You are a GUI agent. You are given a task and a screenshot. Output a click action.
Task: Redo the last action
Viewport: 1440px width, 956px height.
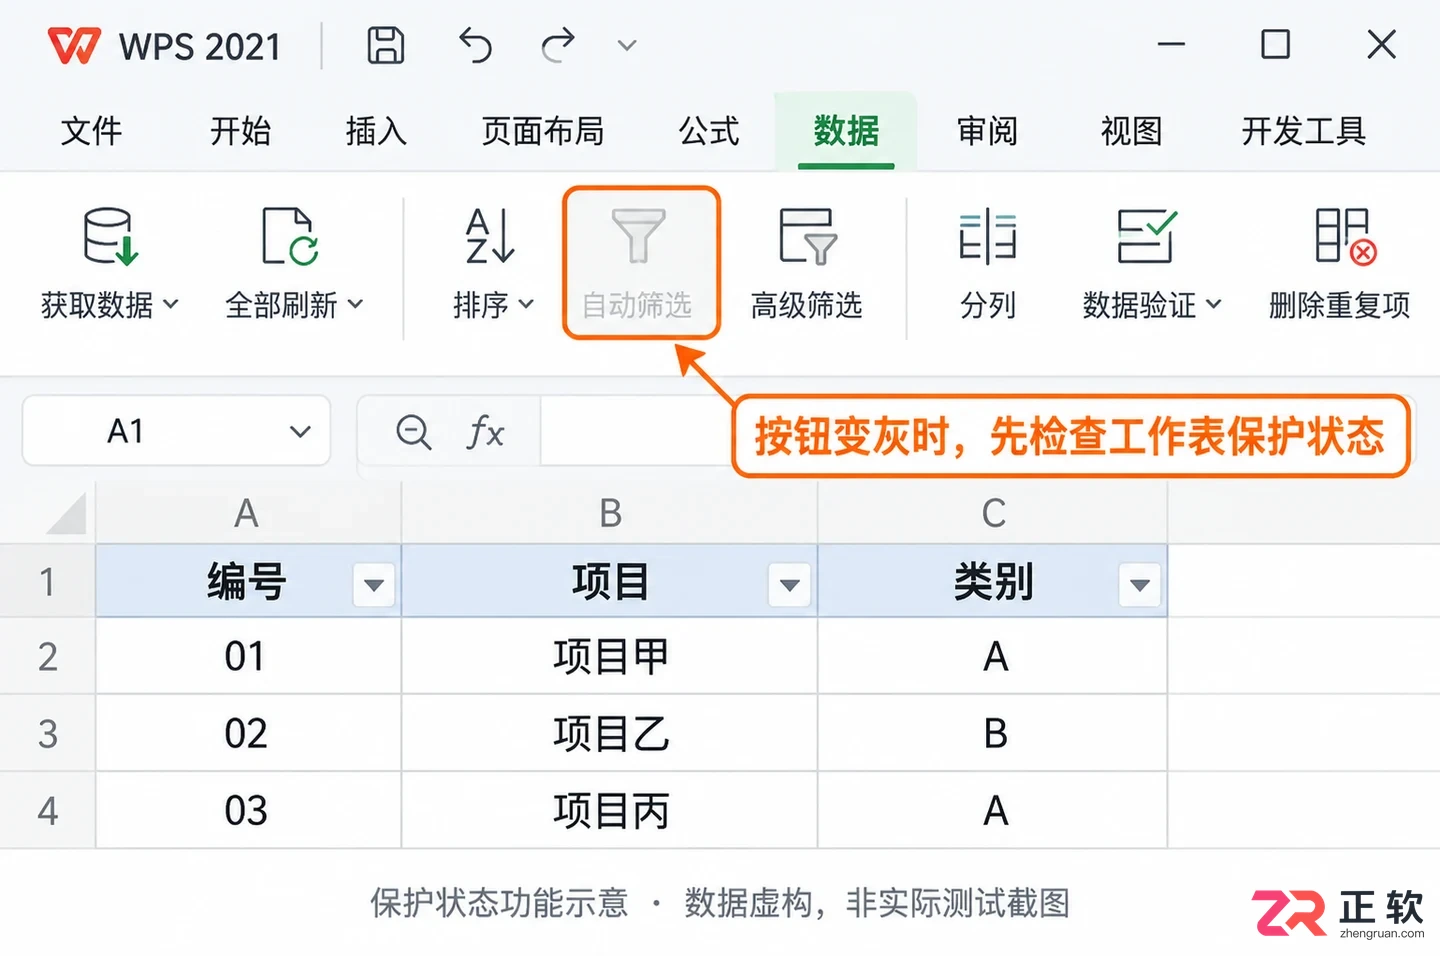[558, 45]
